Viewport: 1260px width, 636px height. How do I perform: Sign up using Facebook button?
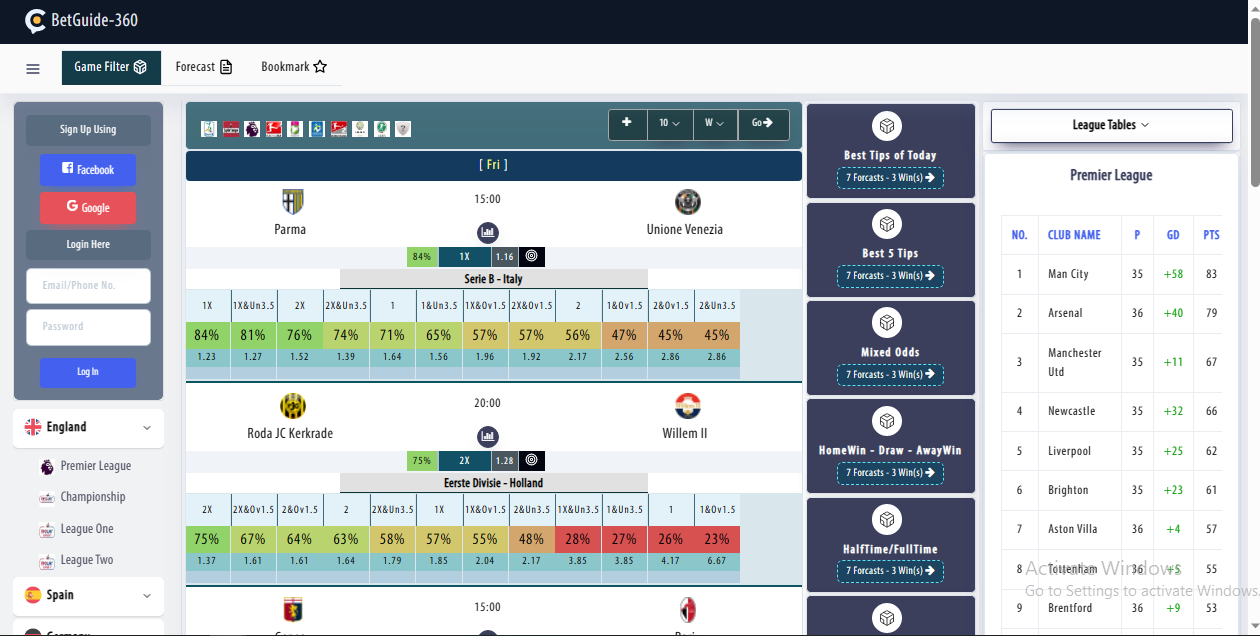(x=88, y=170)
